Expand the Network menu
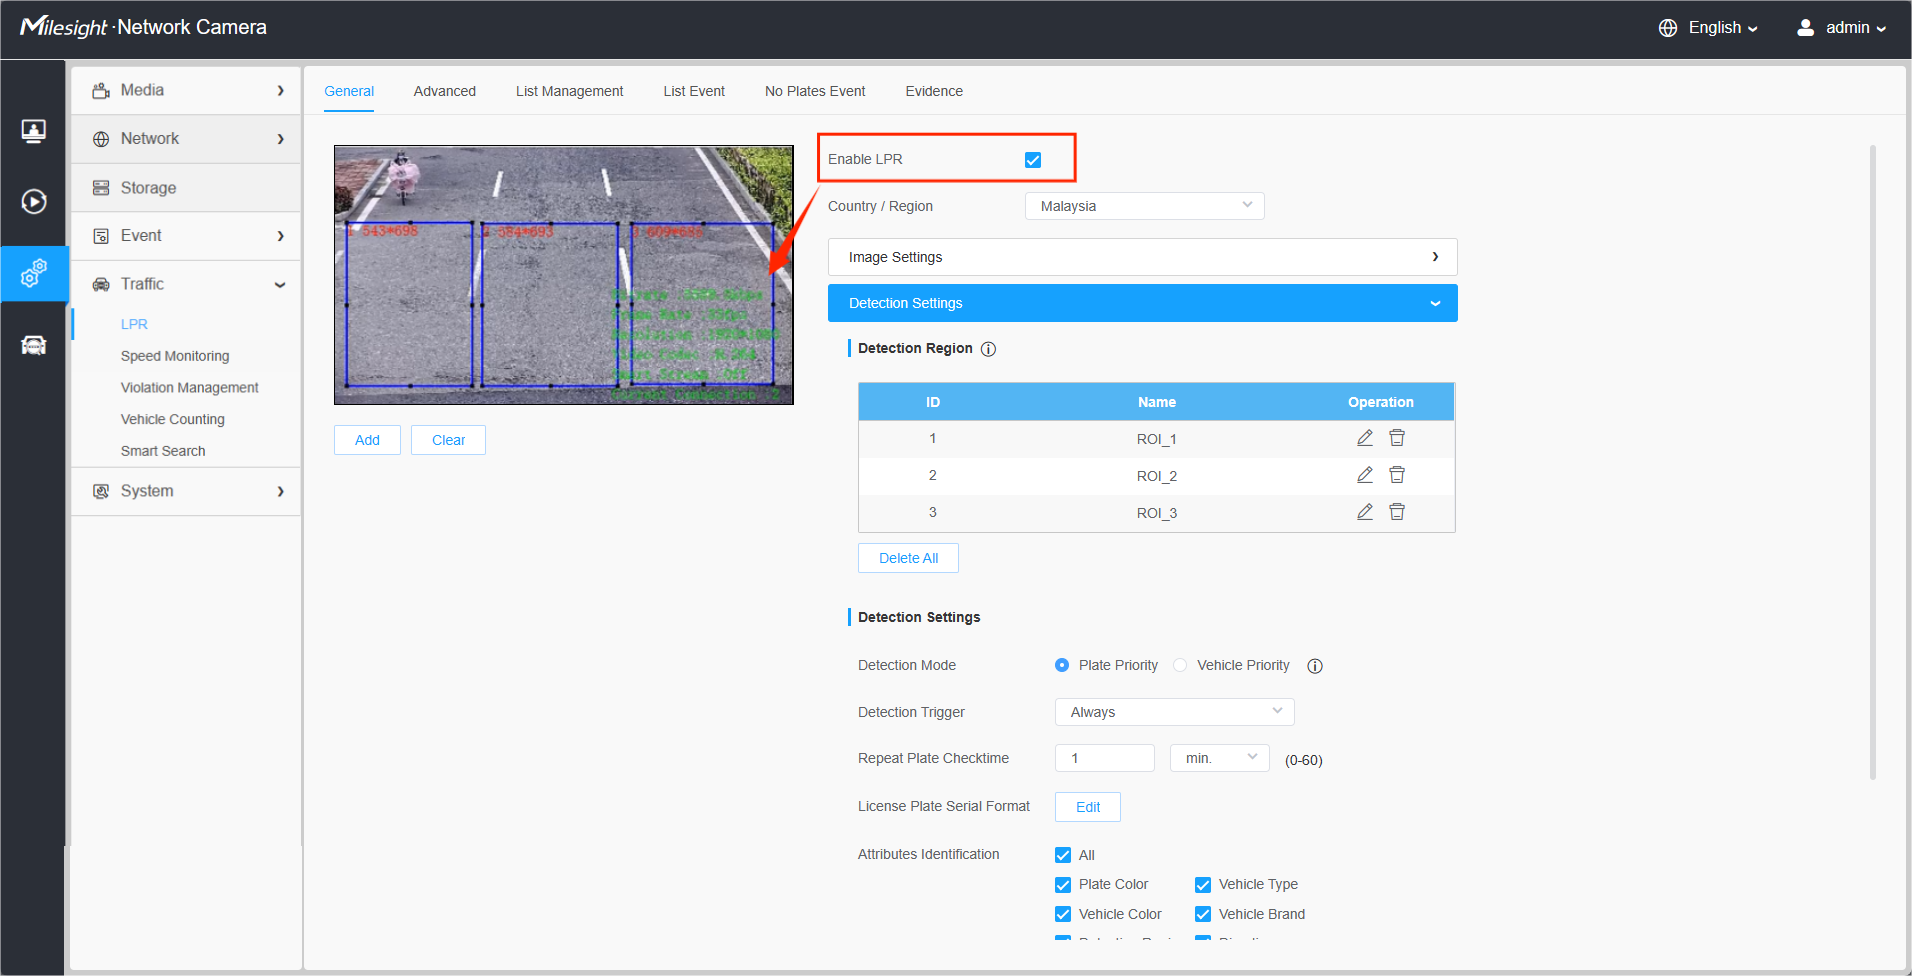The width and height of the screenshot is (1912, 976). (186, 139)
